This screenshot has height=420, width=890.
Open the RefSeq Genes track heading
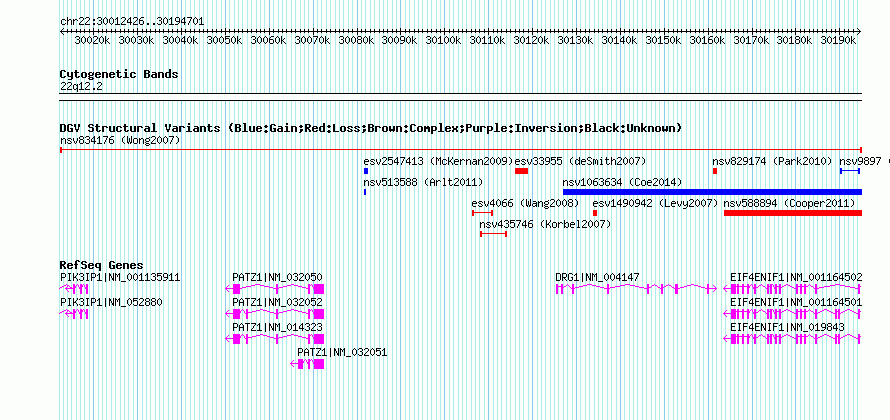click(x=102, y=265)
